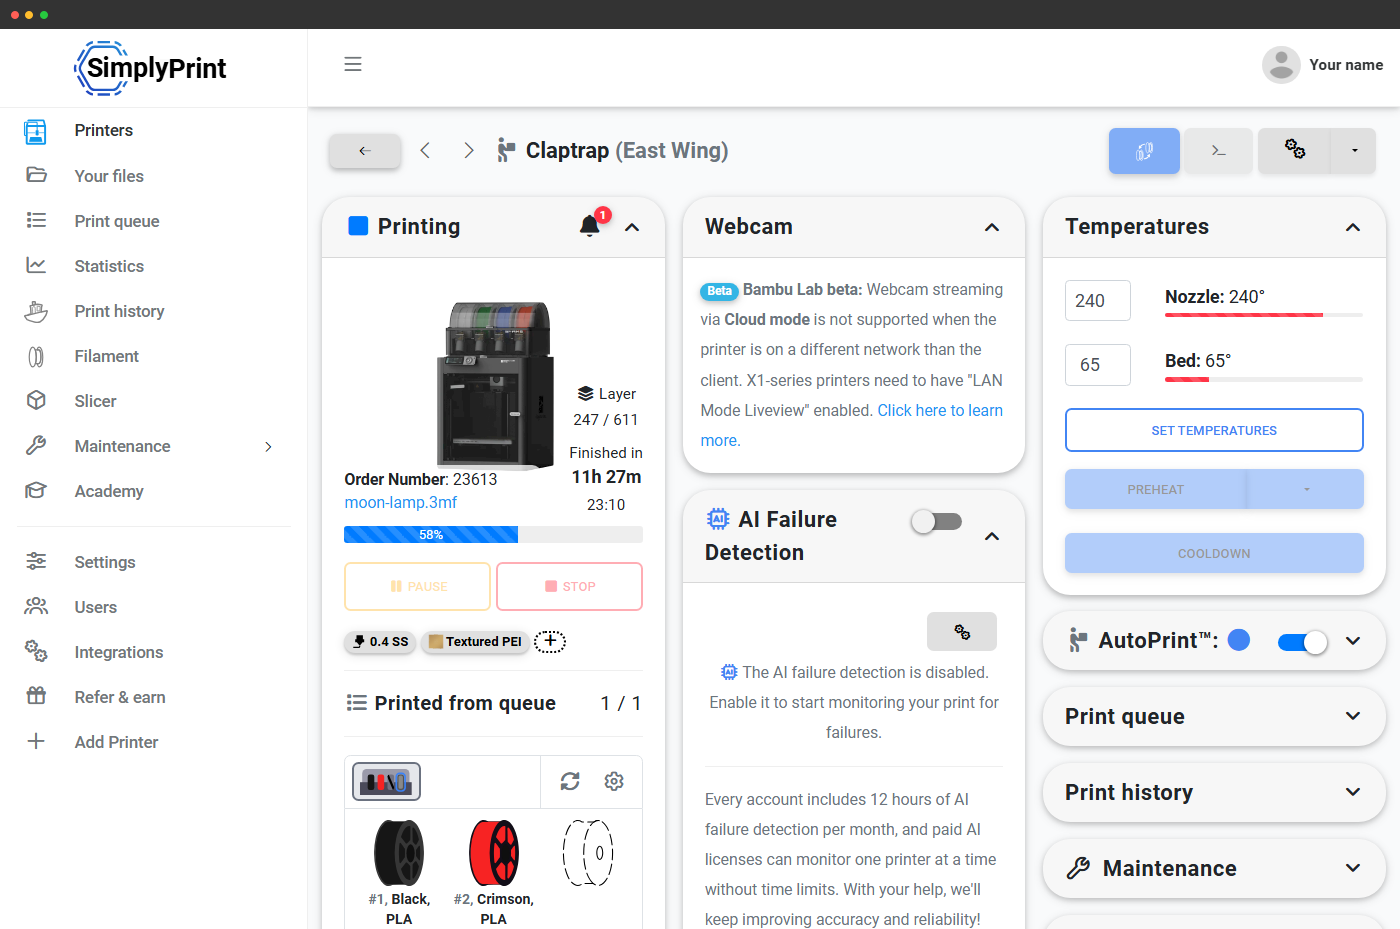This screenshot has width=1400, height=929.
Task: Click the 0.4 SS nozzle tag
Action: tap(381, 642)
